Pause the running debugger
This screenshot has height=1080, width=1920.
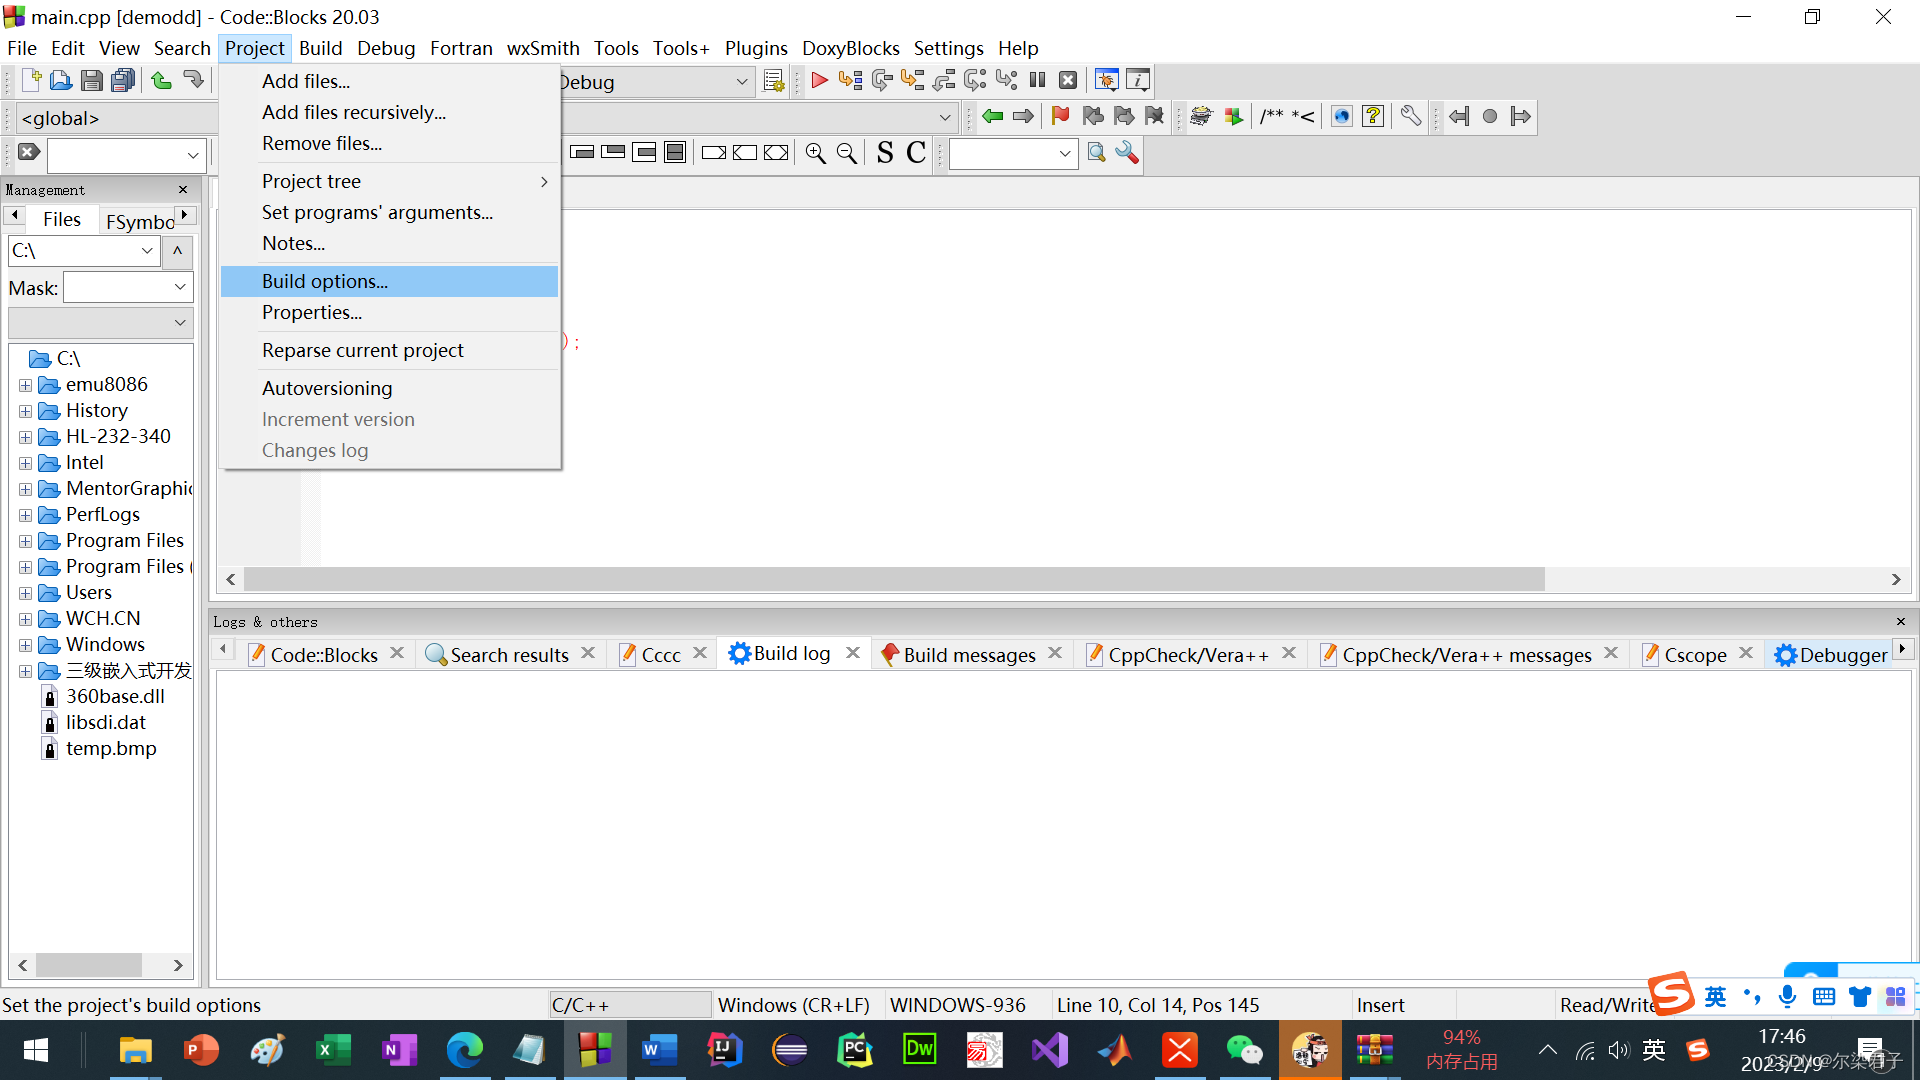(1038, 80)
